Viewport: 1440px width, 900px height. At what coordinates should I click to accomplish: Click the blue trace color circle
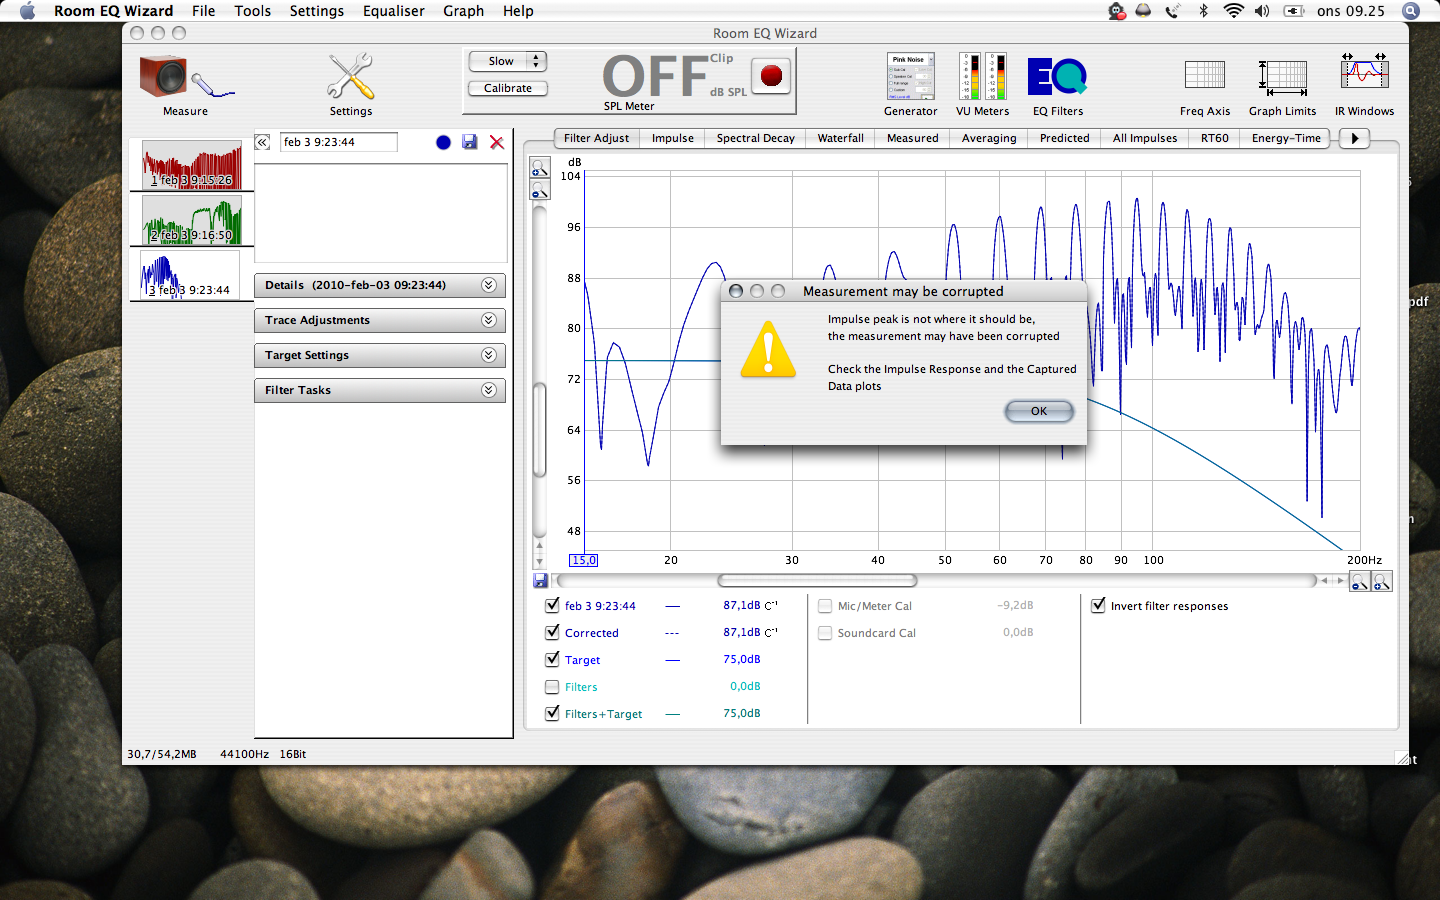coord(443,142)
